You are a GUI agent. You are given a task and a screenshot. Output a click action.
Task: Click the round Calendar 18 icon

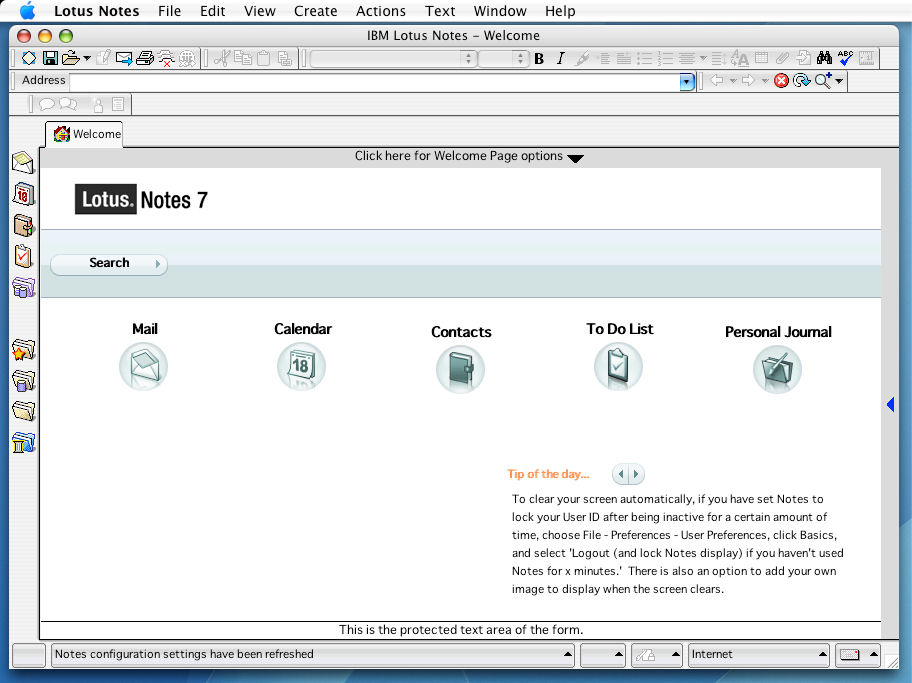point(301,367)
